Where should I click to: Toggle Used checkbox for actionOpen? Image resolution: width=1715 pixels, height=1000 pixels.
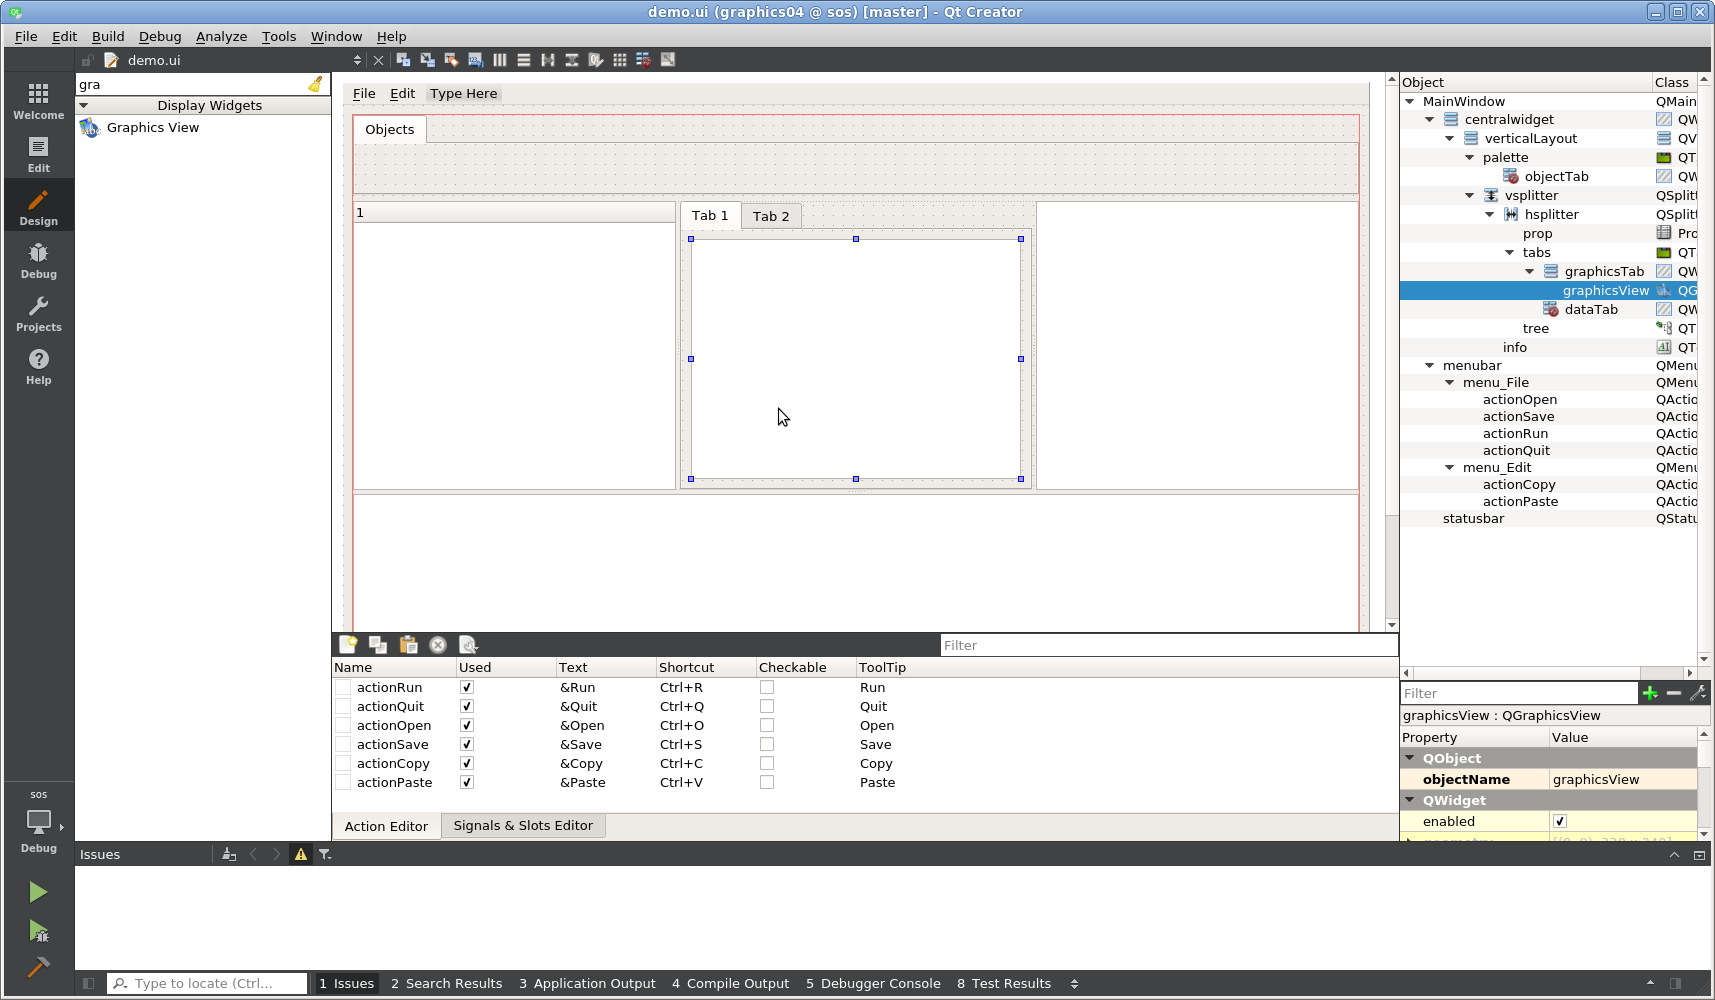tap(466, 725)
